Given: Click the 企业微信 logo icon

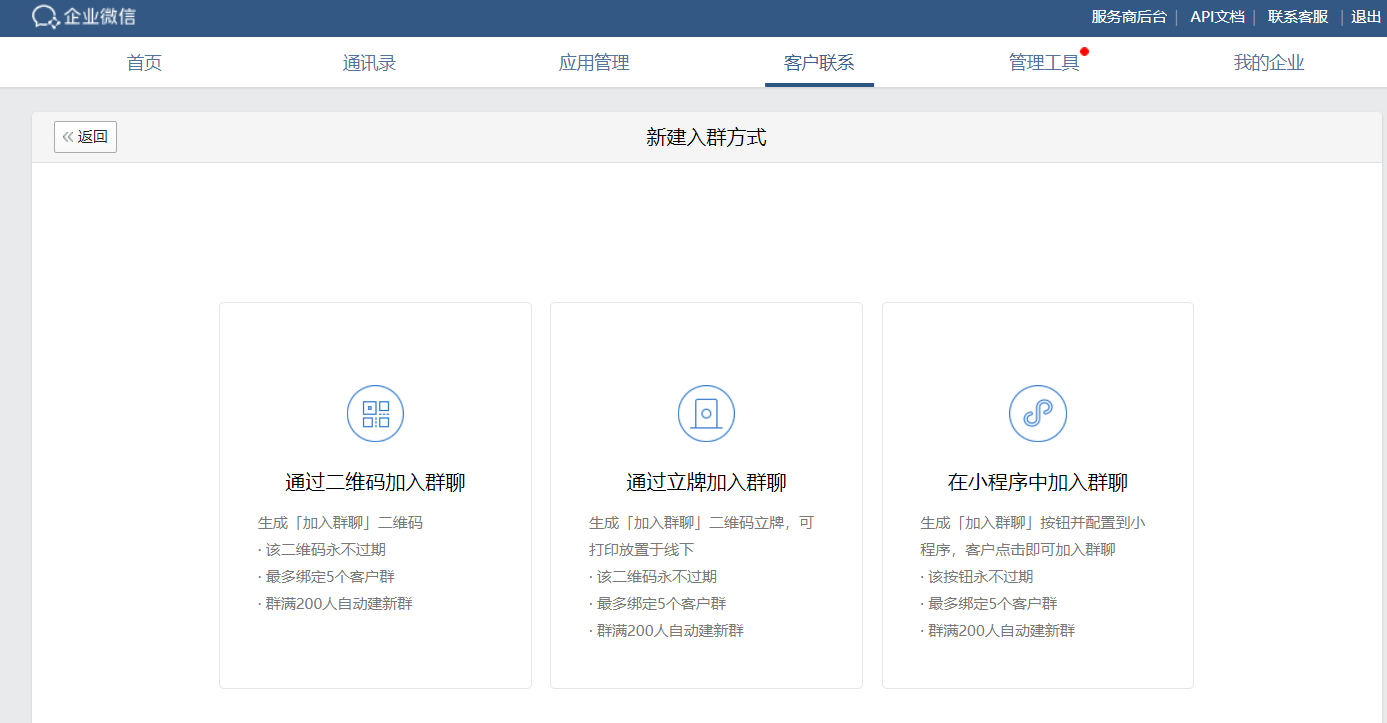Looking at the screenshot, I should 45,16.
